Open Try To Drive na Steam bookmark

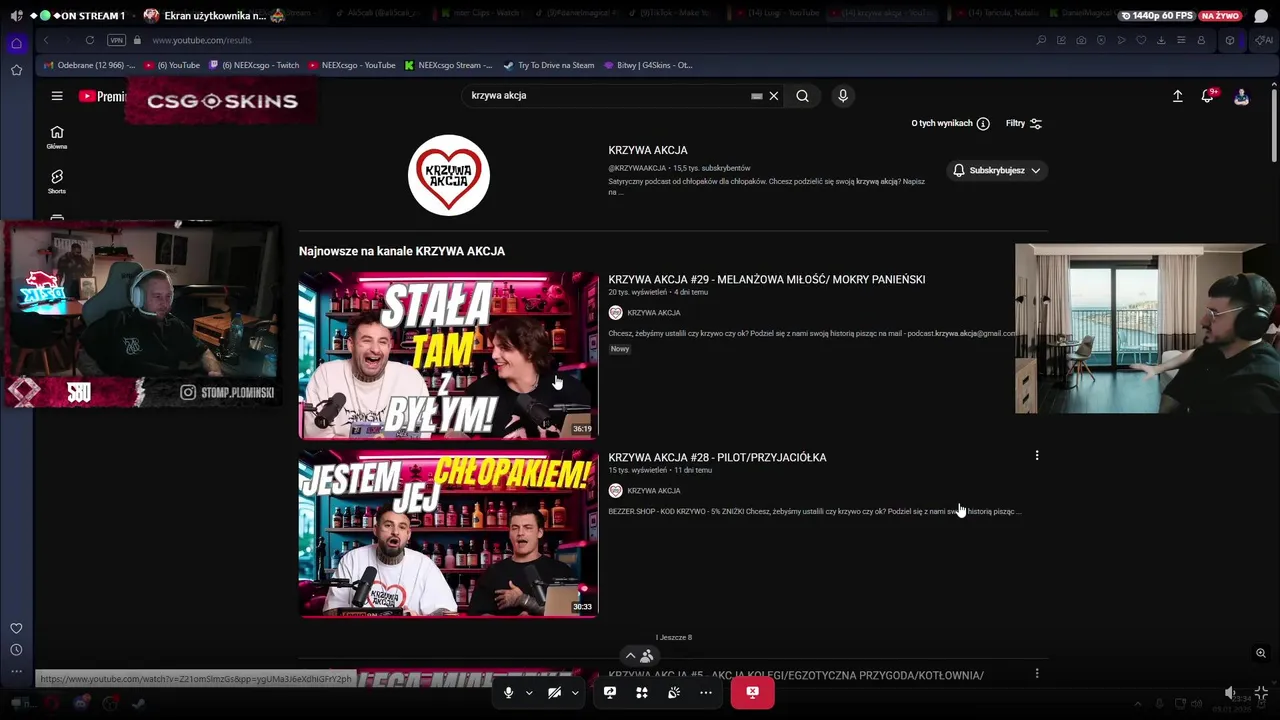pos(549,65)
